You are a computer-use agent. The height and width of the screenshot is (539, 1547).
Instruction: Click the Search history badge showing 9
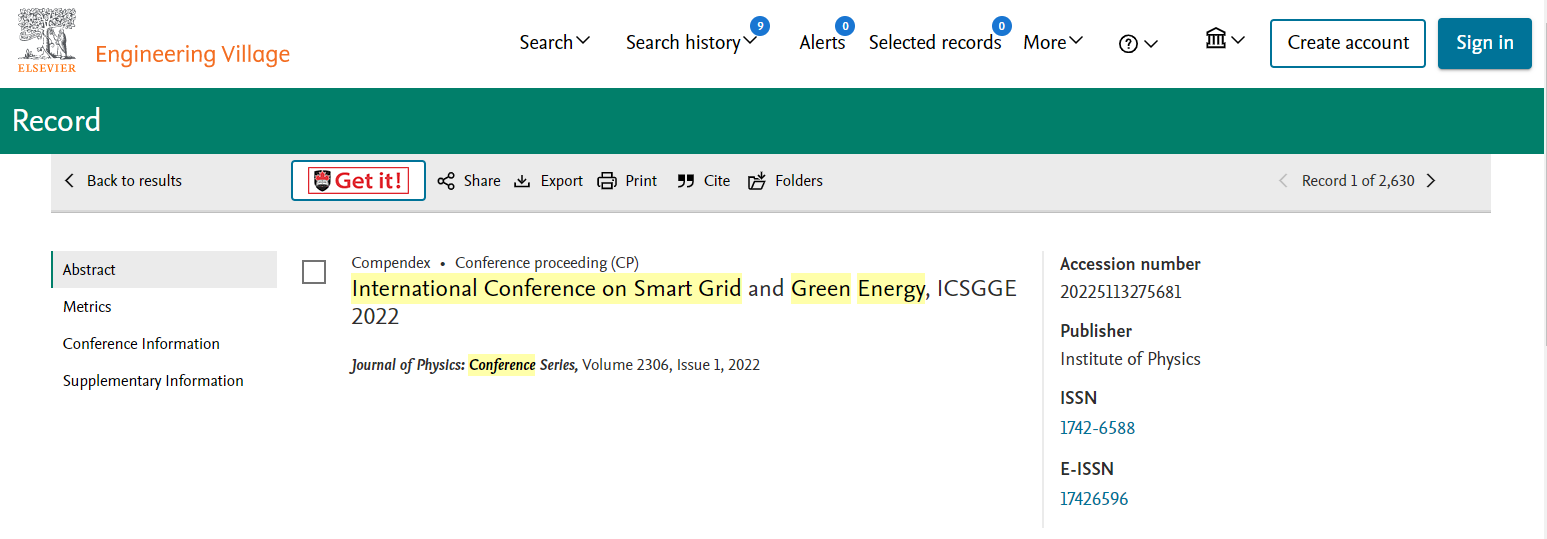tap(760, 25)
